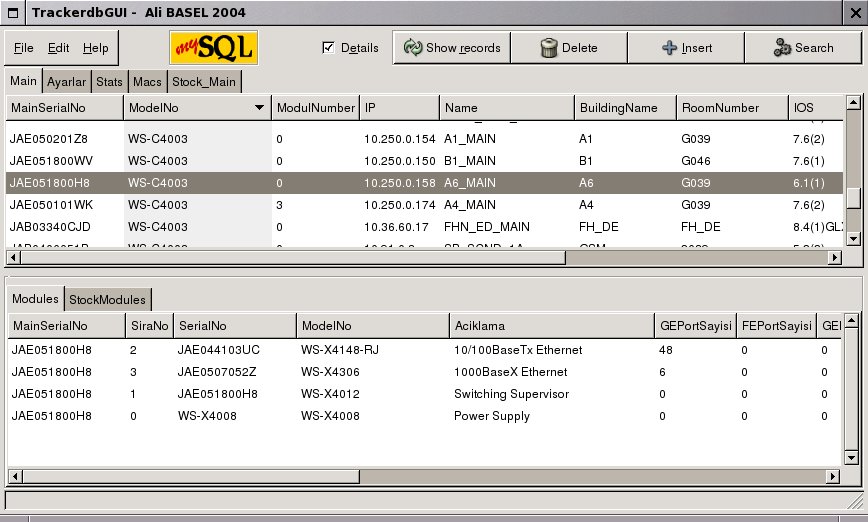
Task: Click the GEPortSayisi column header
Action: 695,326
